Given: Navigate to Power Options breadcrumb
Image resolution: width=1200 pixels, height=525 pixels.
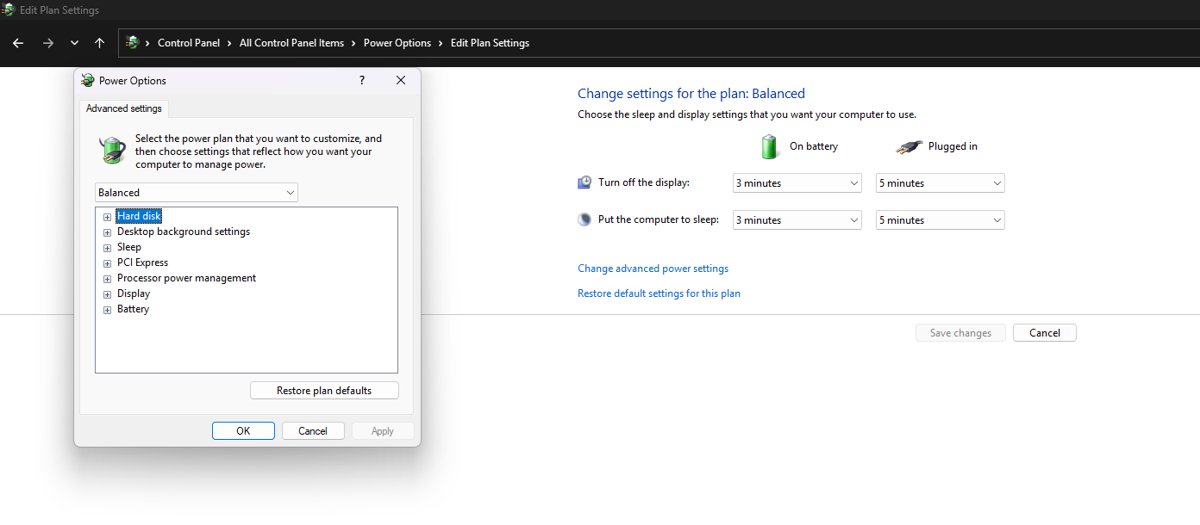Looking at the screenshot, I should coord(397,43).
